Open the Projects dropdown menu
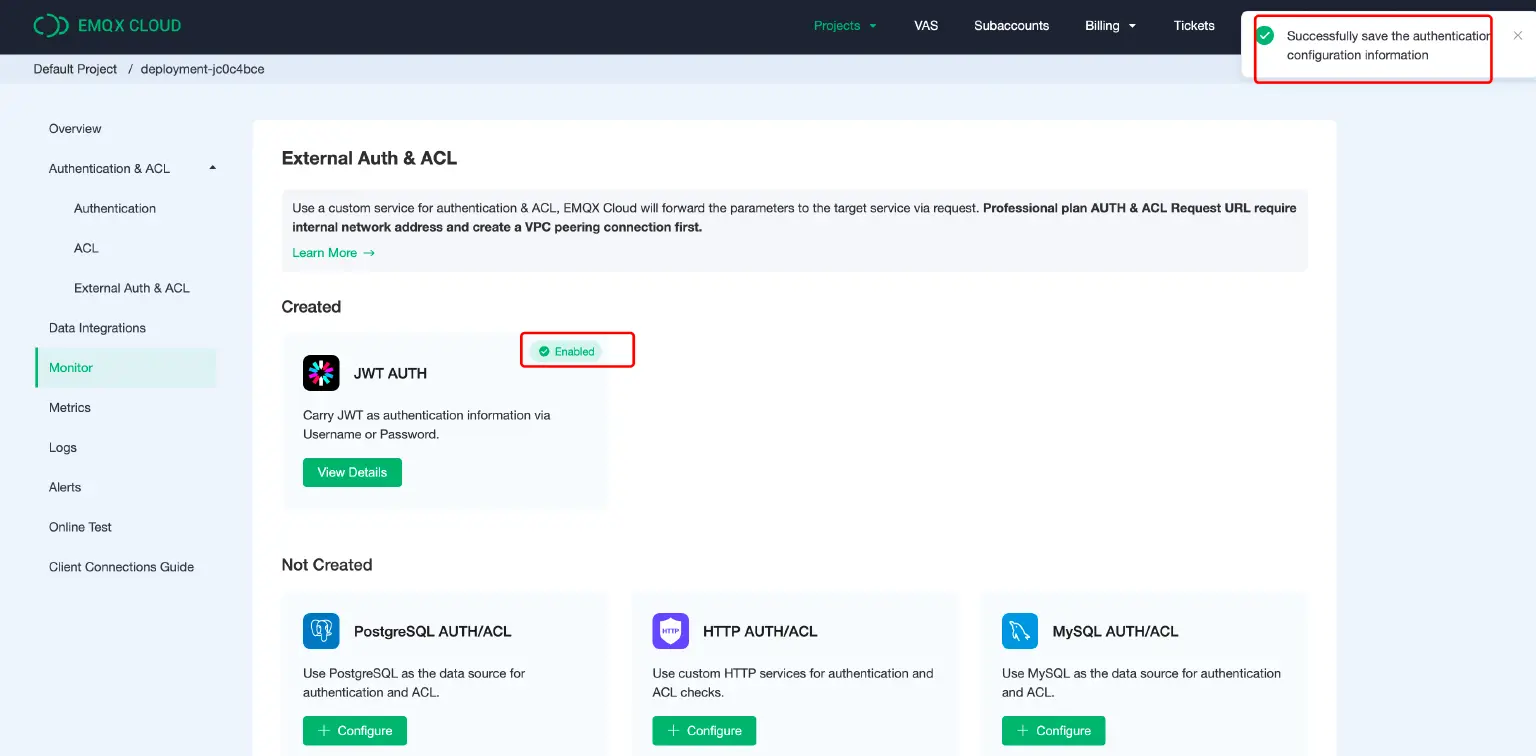Viewport: 1536px width, 756px height. (x=844, y=26)
